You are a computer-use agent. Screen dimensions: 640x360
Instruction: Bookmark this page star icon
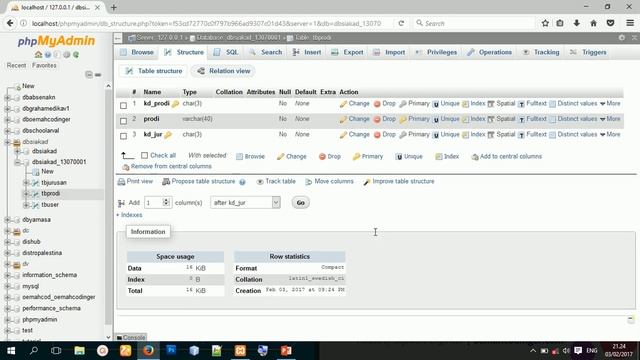point(545,23)
